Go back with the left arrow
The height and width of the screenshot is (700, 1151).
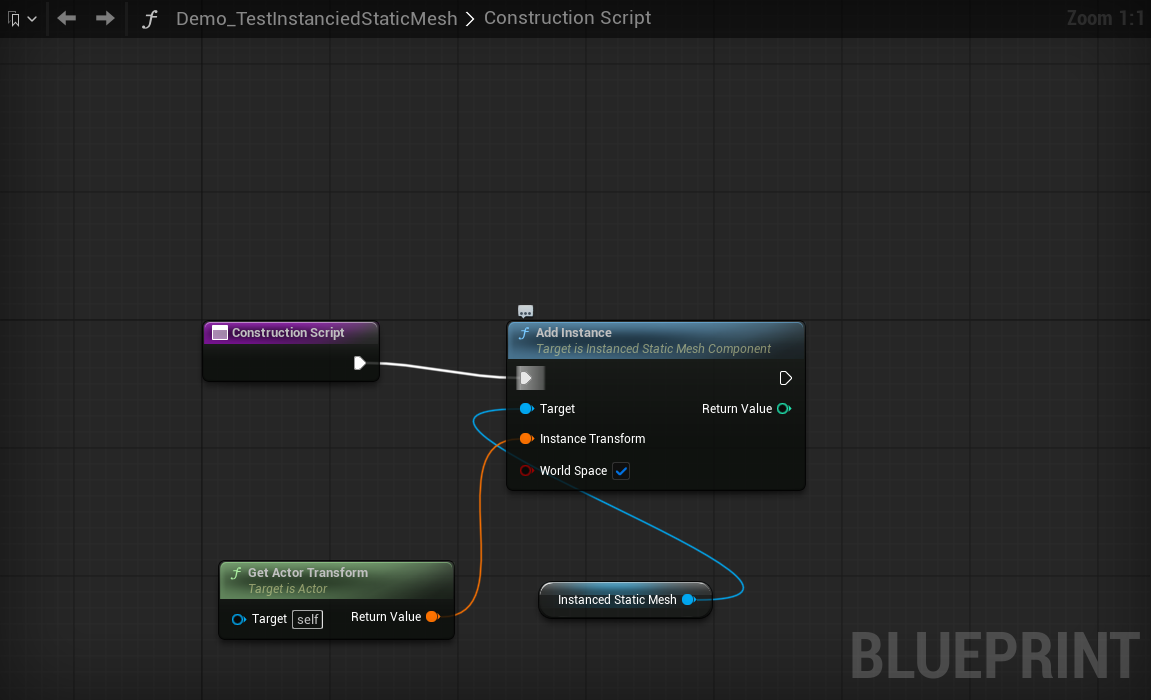tap(67, 18)
